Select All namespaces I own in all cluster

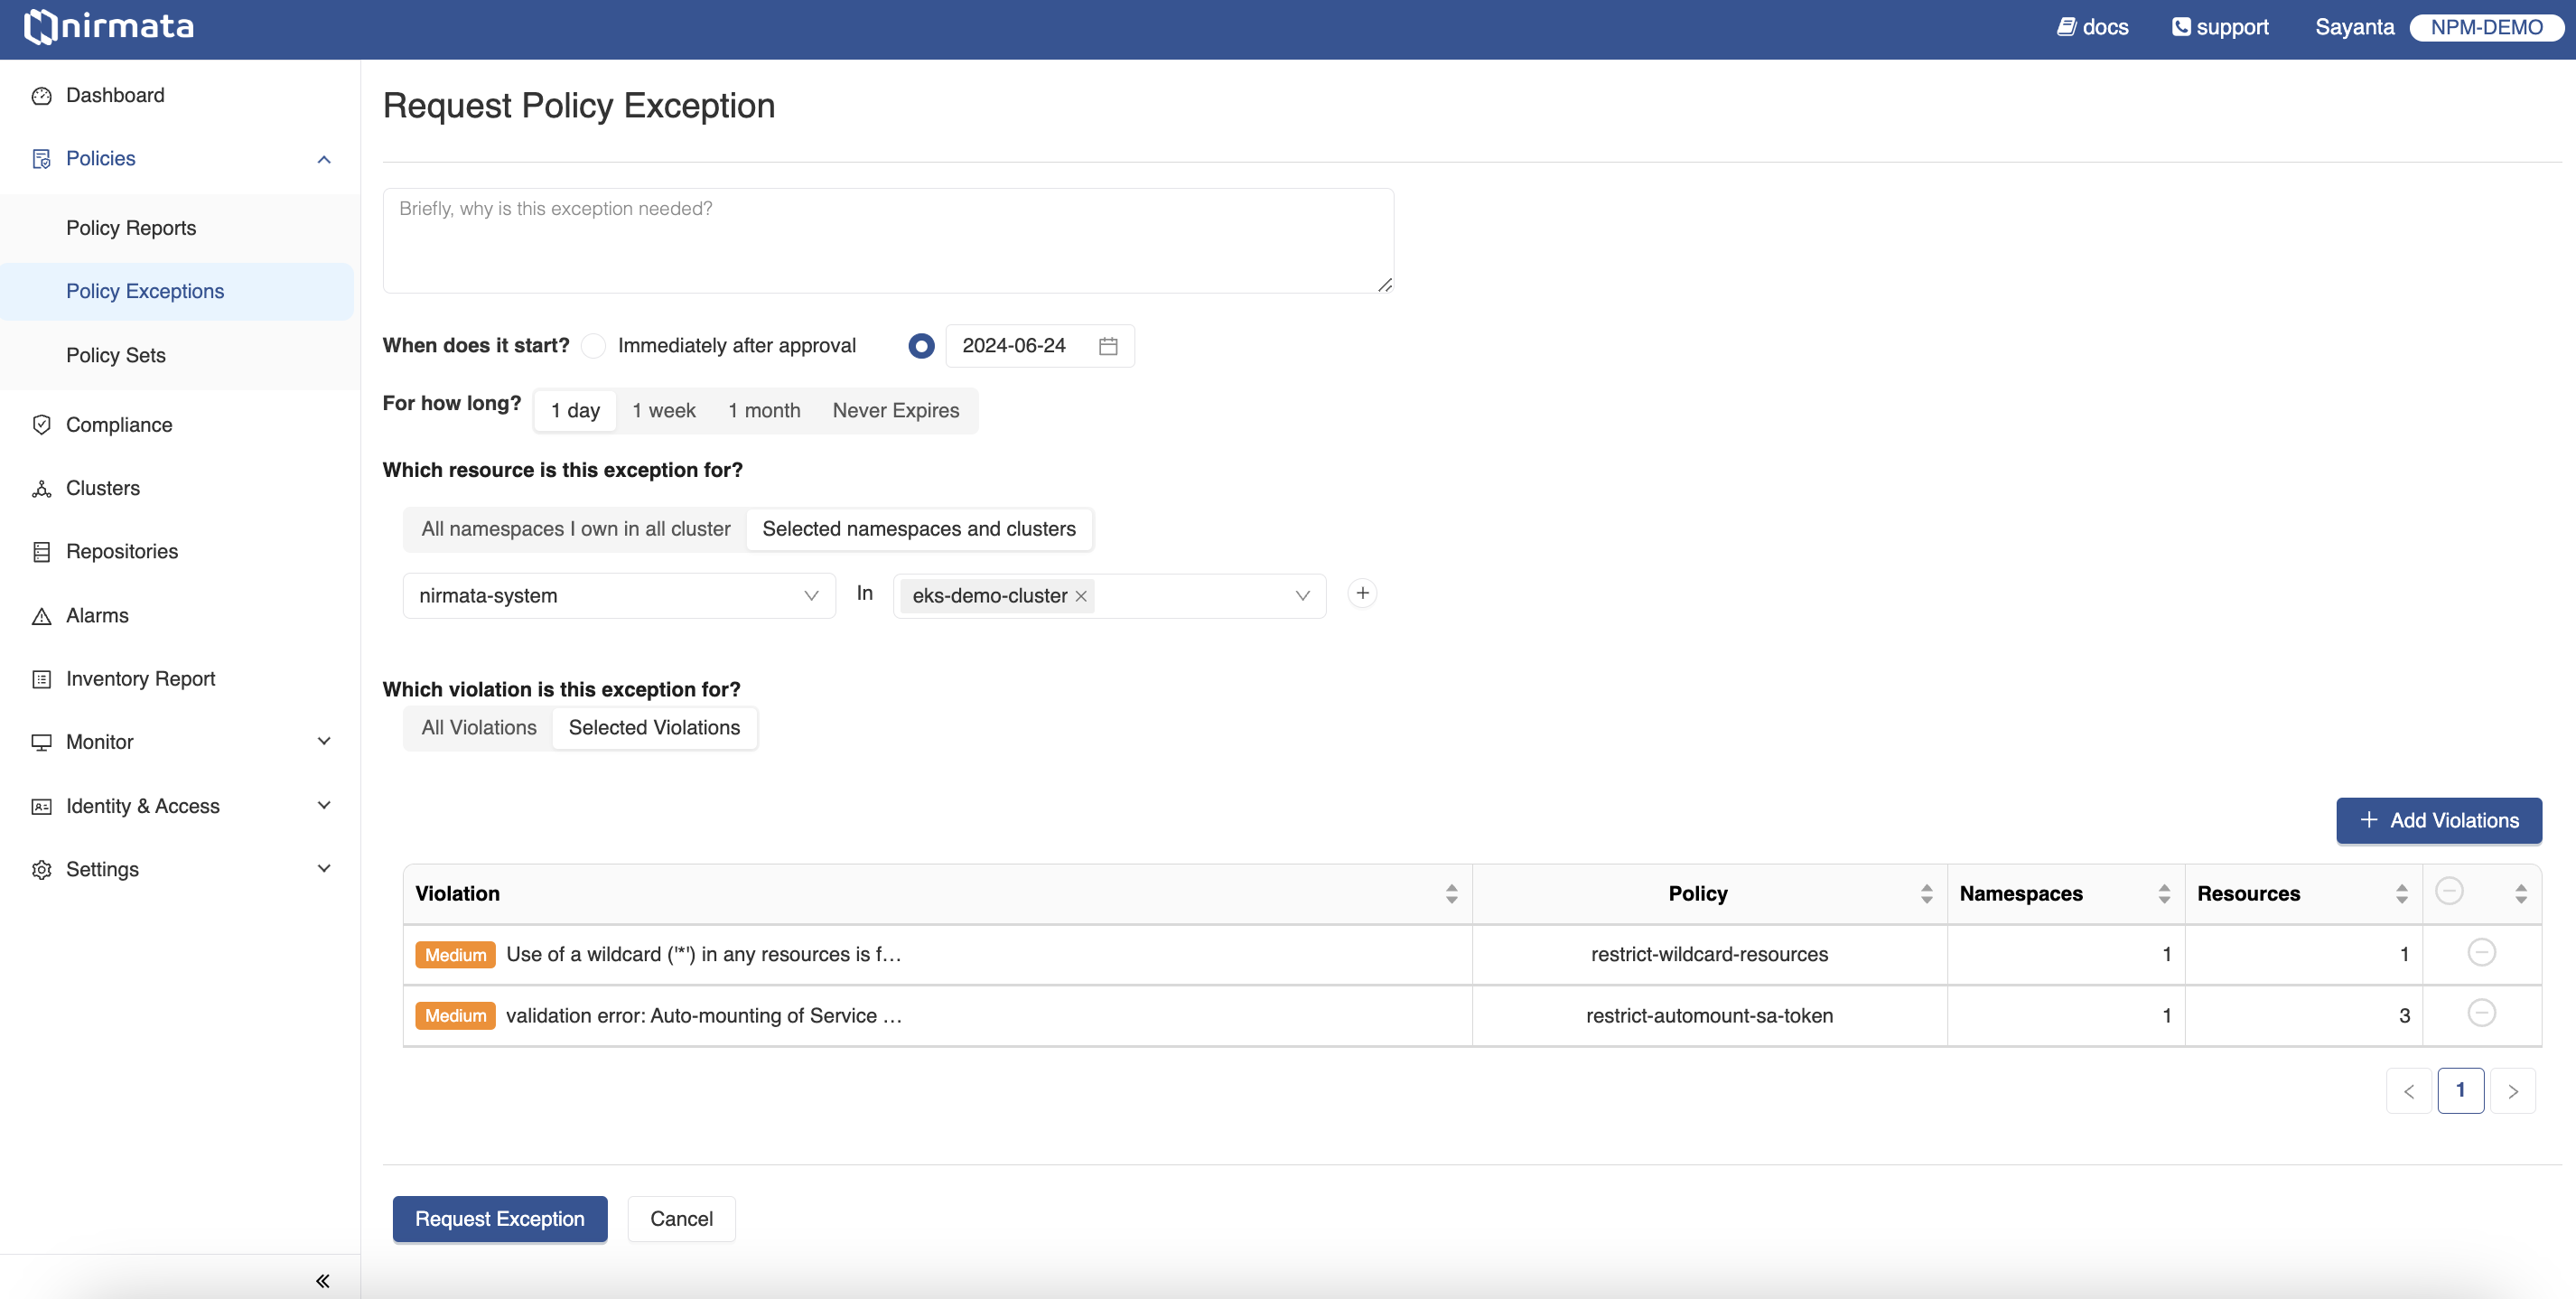tap(575, 529)
